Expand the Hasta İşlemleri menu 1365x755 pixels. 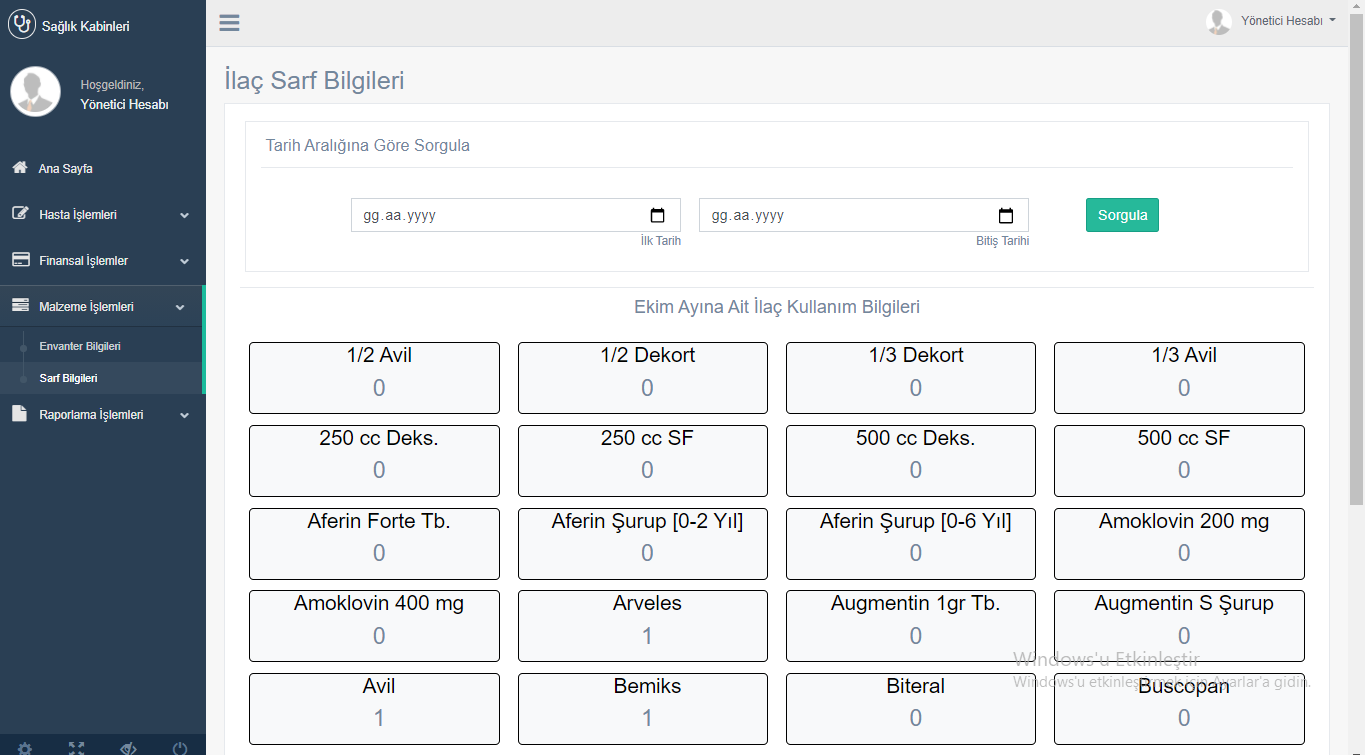(100, 215)
